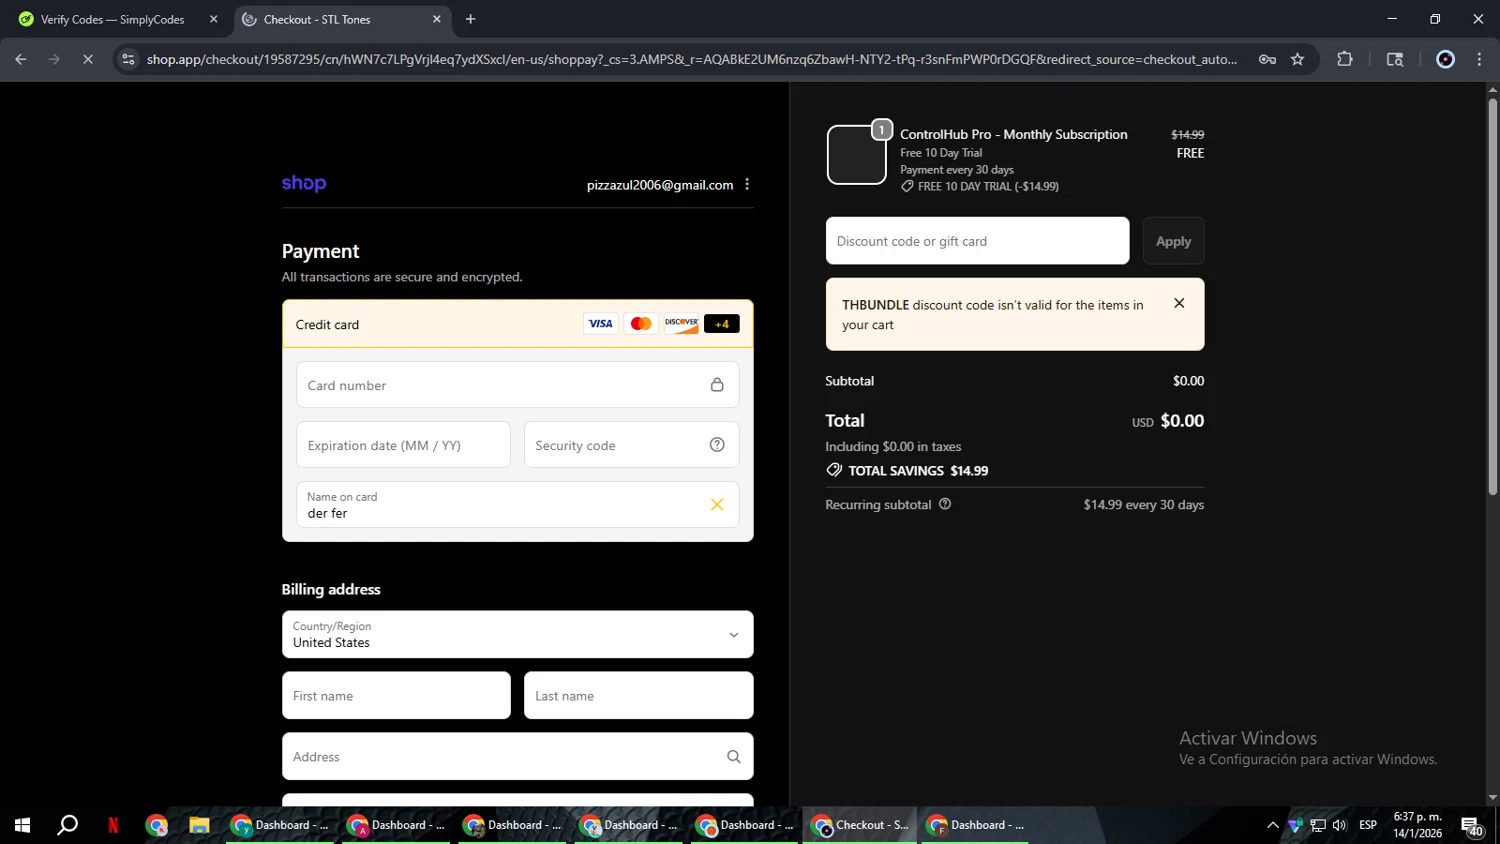The width and height of the screenshot is (1500, 844).
Task: Open a new browser tab
Action: (470, 19)
